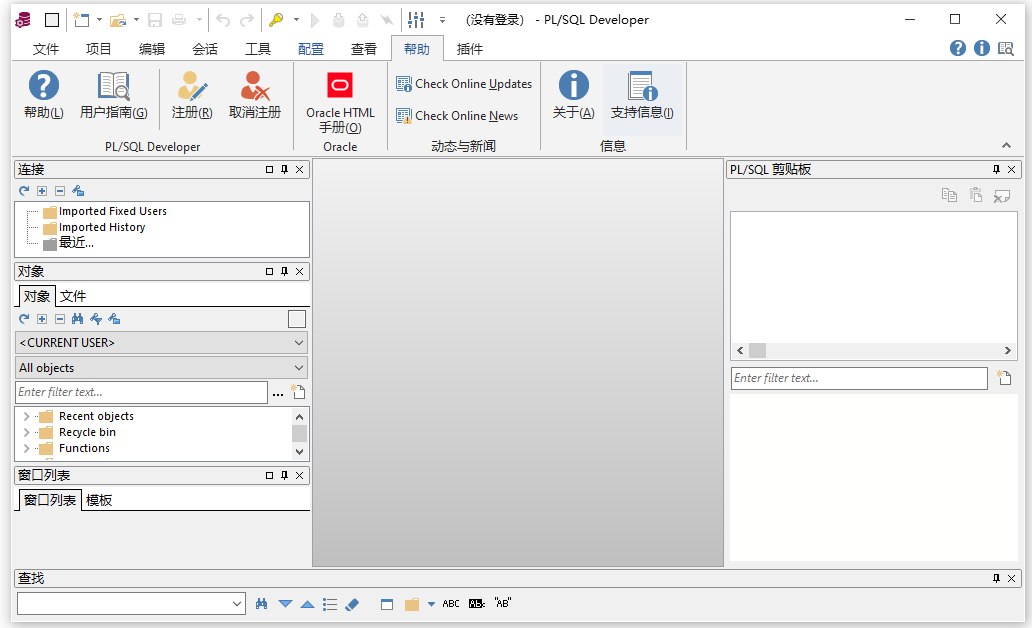1032x628 pixels.
Task: Expand the Recycle bin folder
Action: point(26,432)
